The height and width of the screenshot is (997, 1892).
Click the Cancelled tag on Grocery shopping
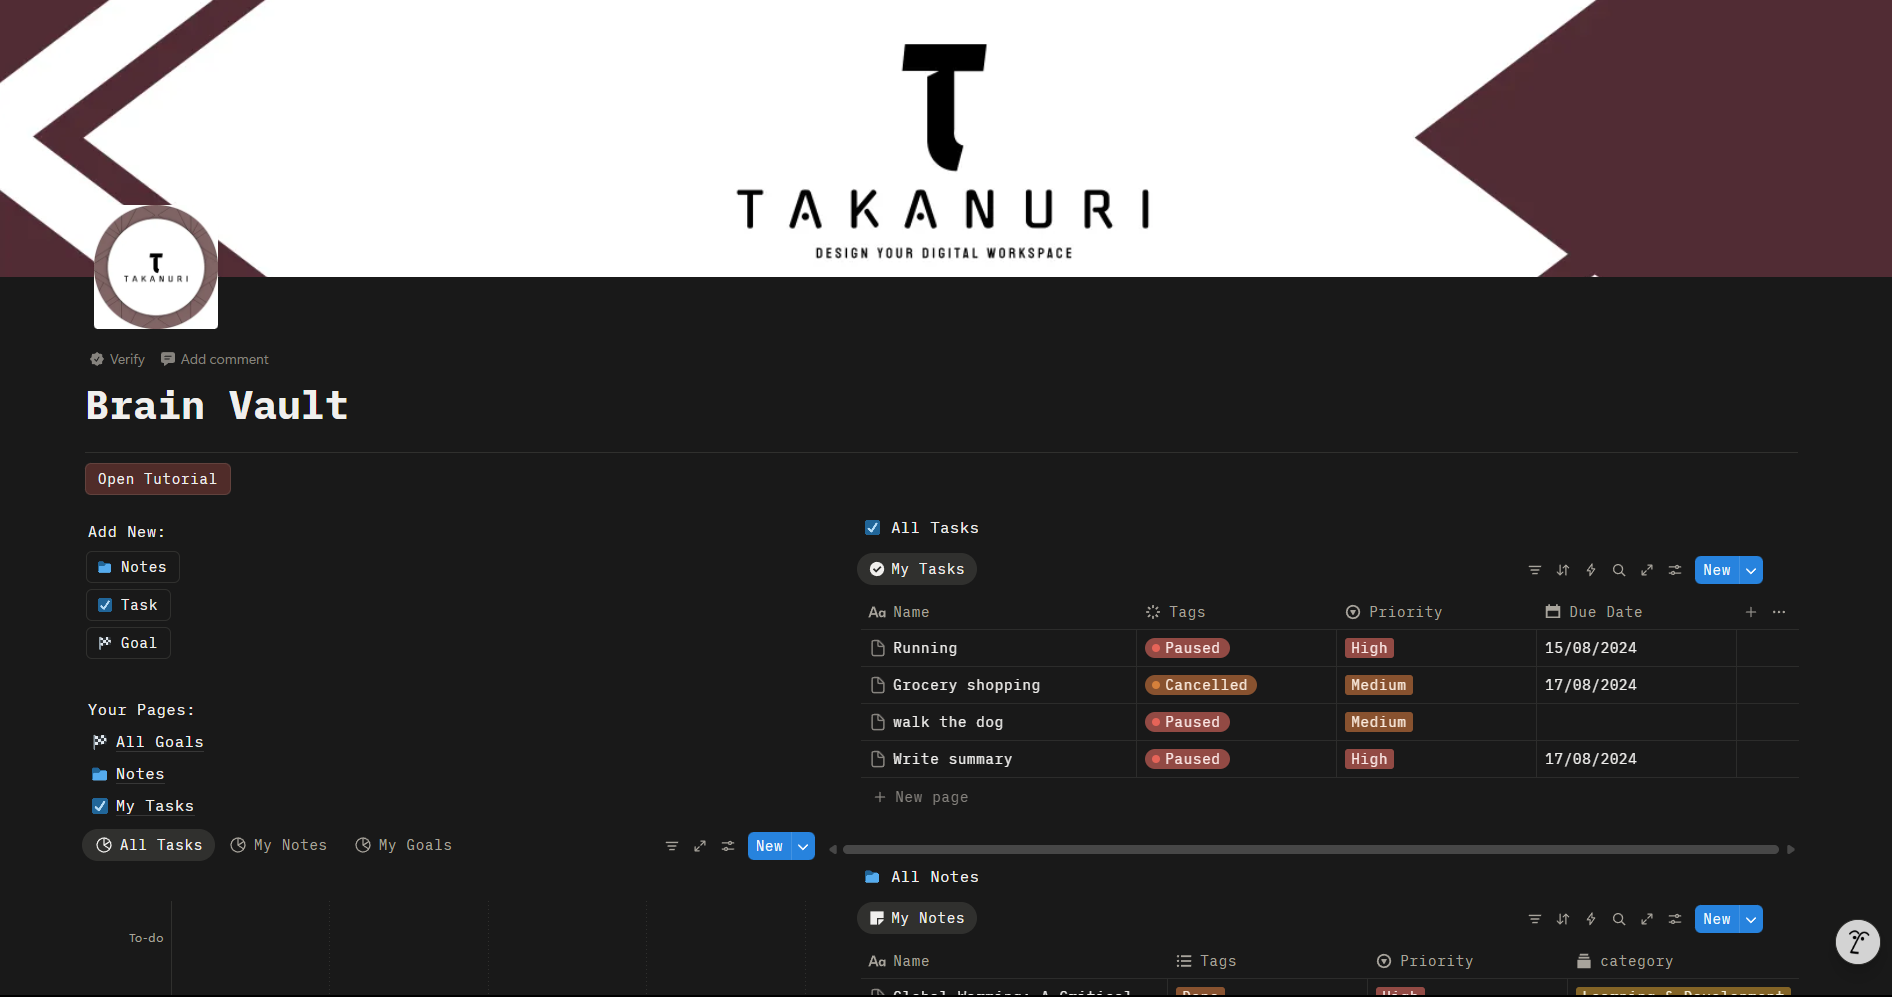click(x=1201, y=685)
